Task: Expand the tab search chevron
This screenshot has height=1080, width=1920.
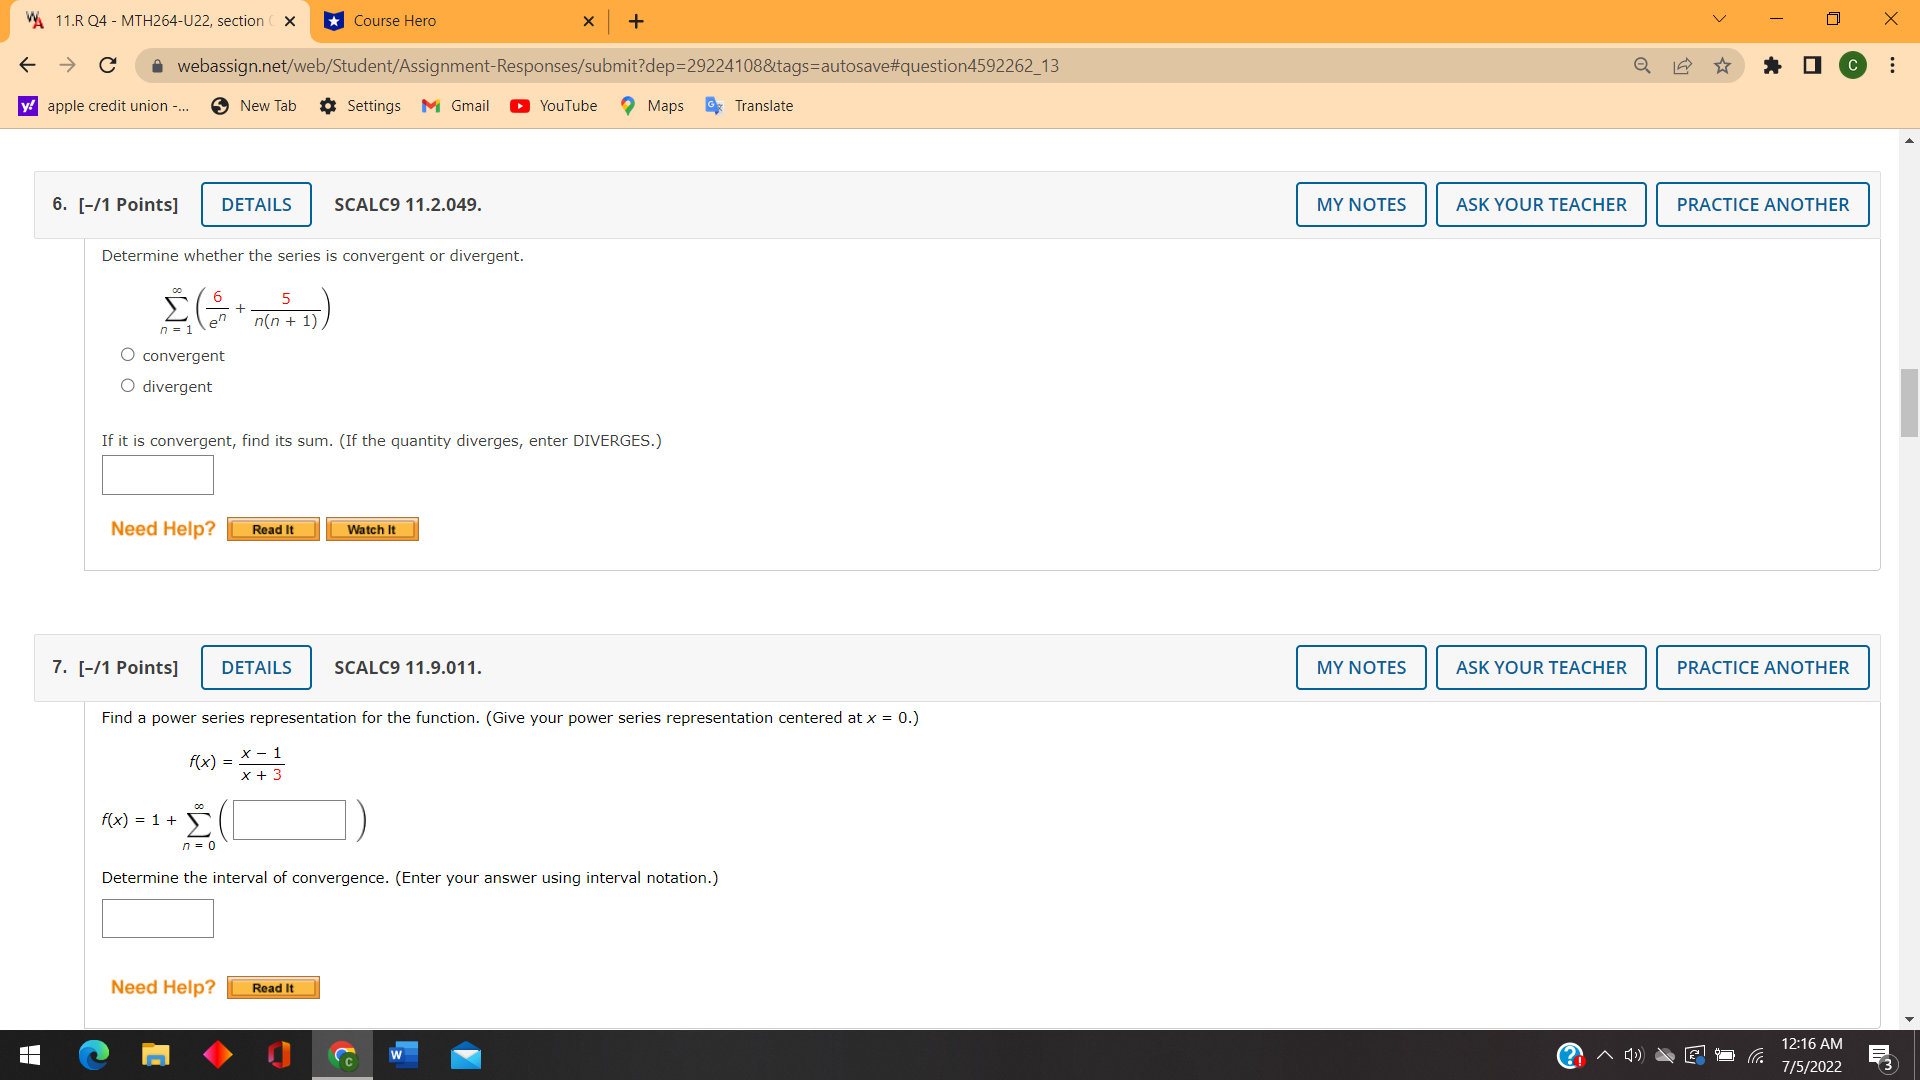Action: (1719, 19)
